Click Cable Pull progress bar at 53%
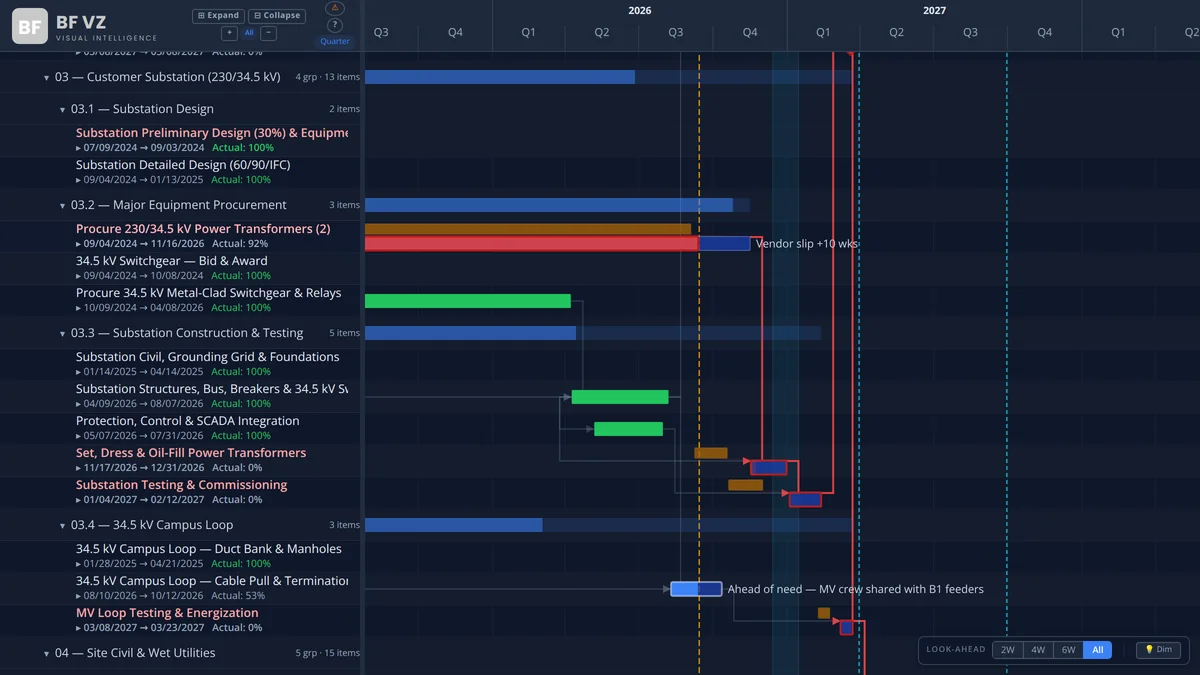Image resolution: width=1200 pixels, height=675 pixels. click(x=696, y=589)
